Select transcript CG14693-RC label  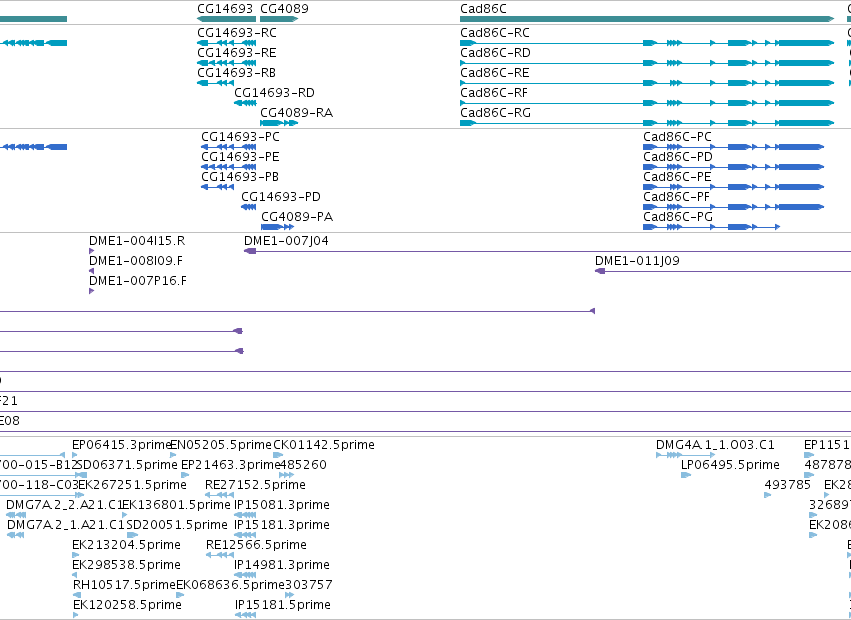pos(237,33)
